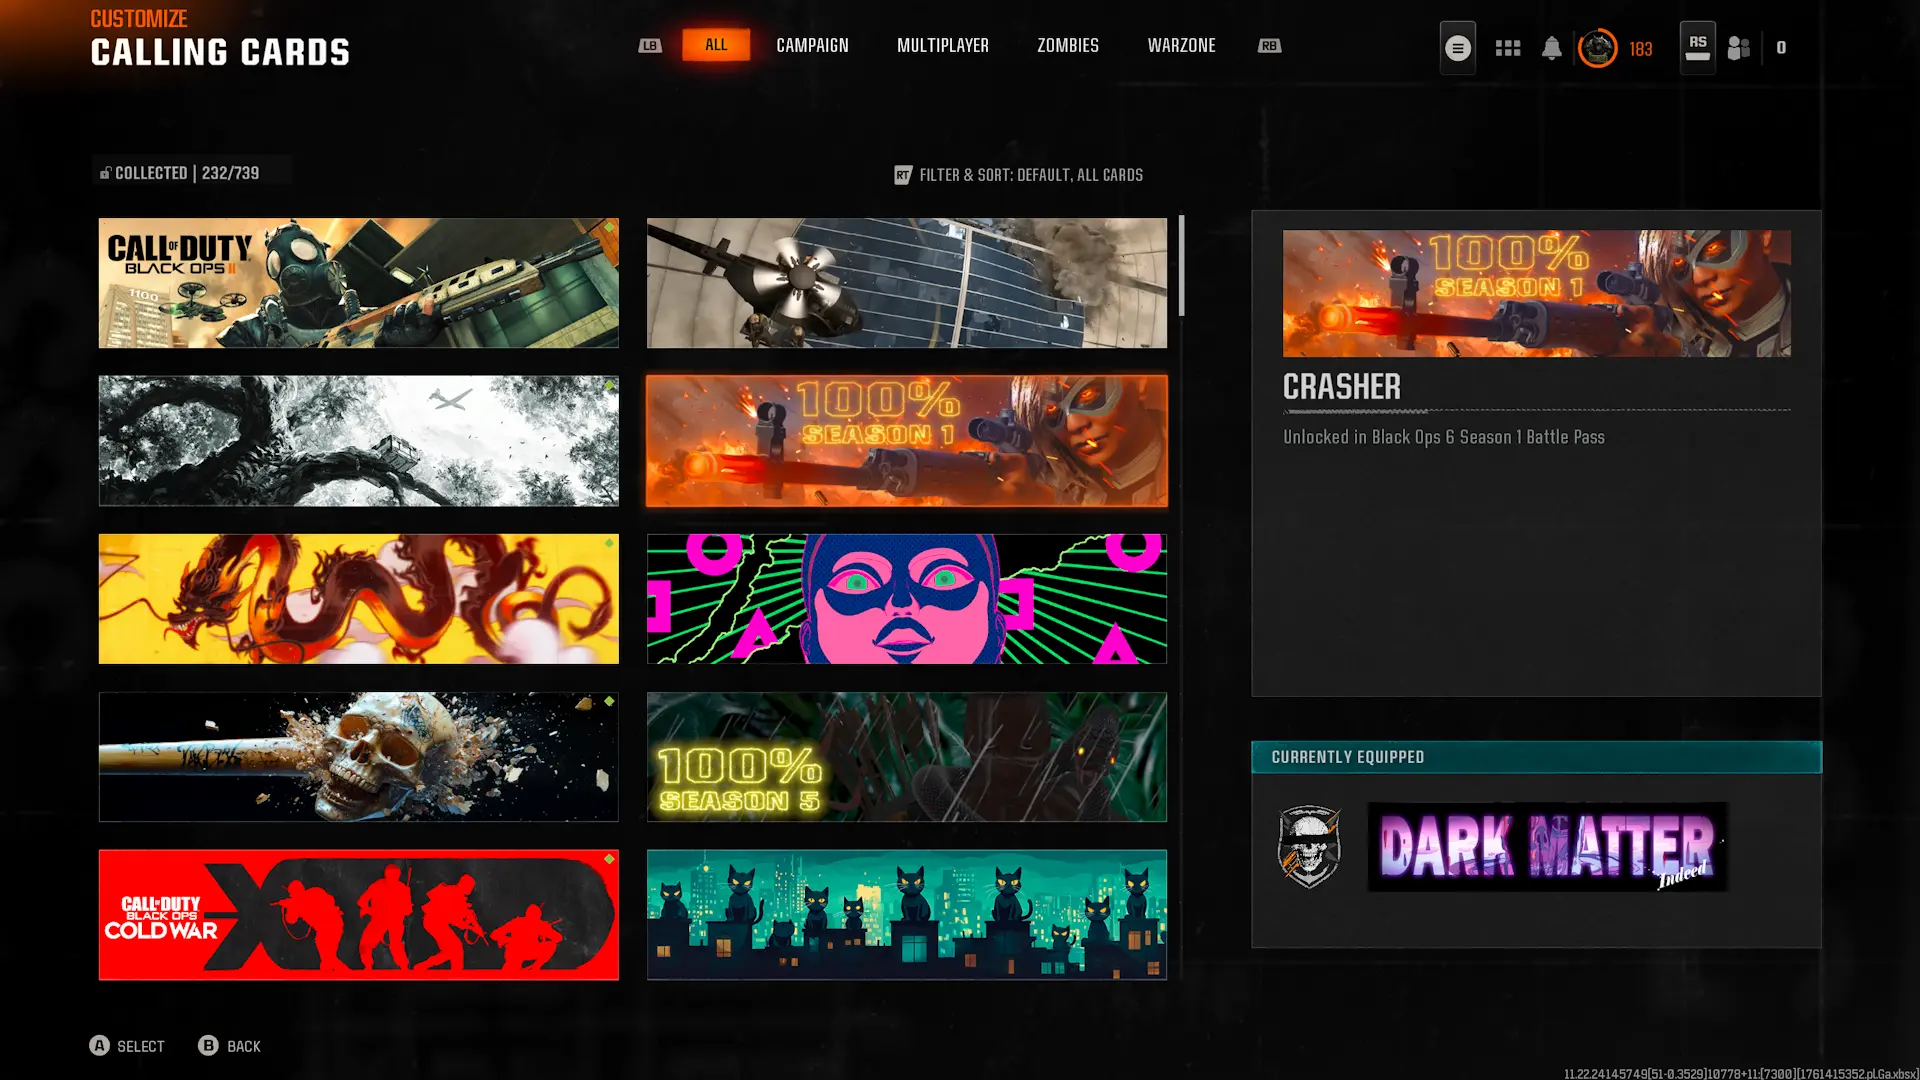The image size is (1920, 1080).
Task: Switch to the Zombies tab
Action: coord(1067,46)
